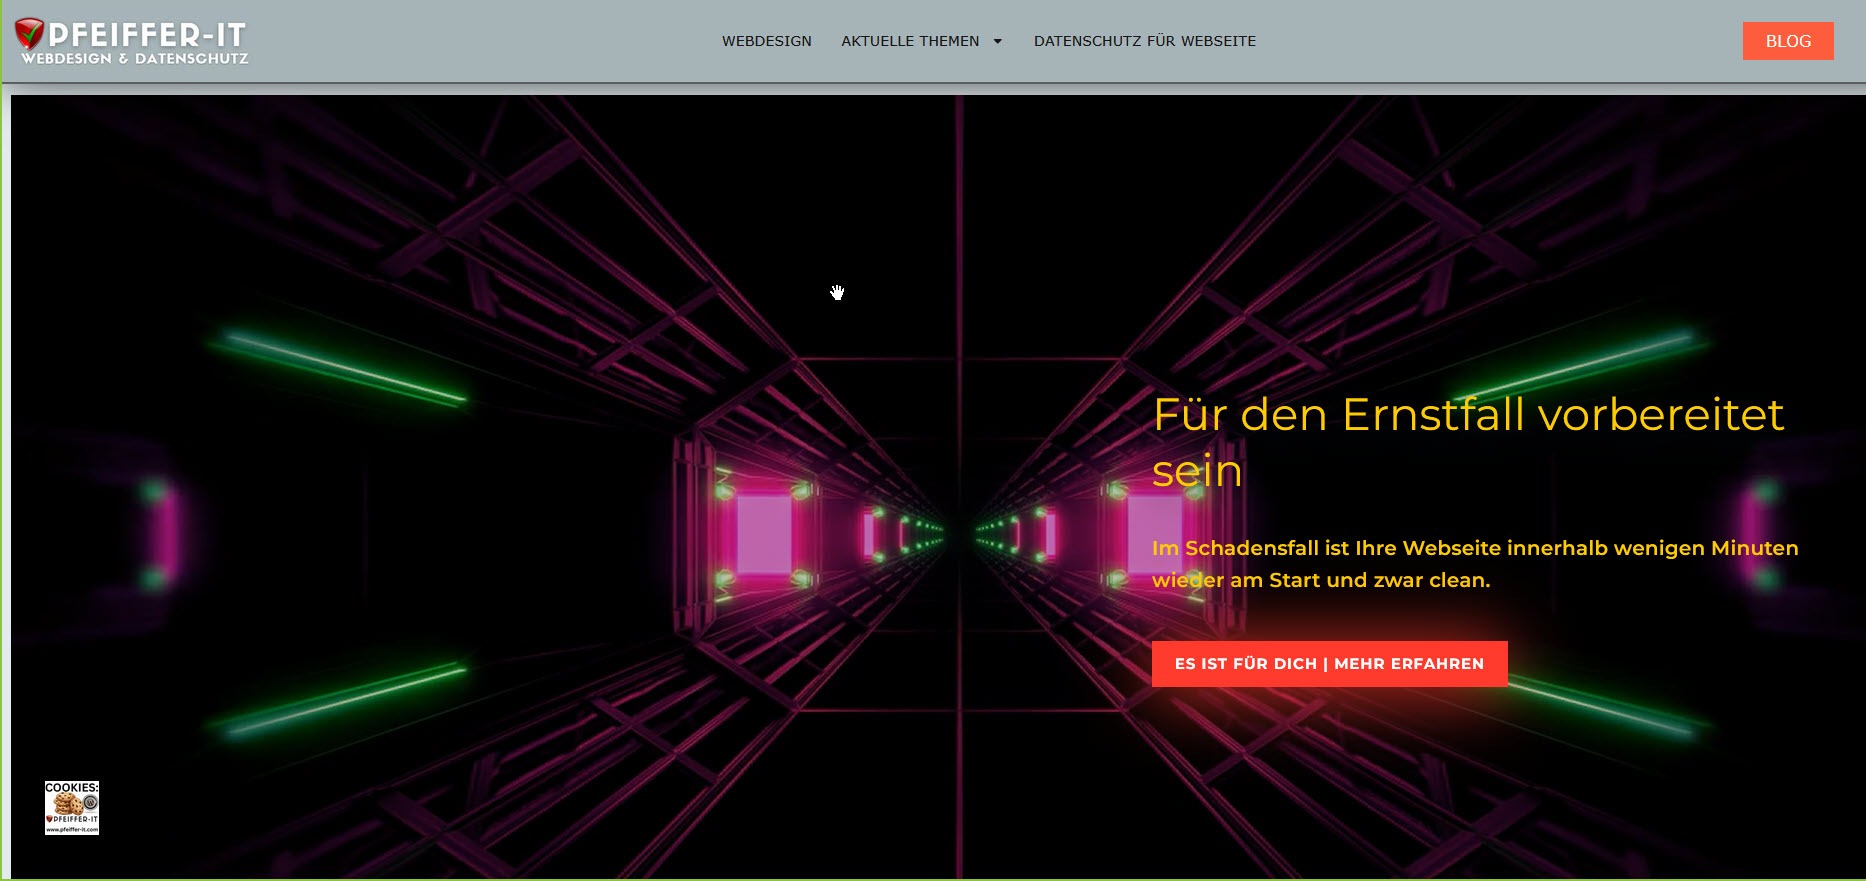This screenshot has width=1866, height=881.
Task: Click ES IST FÜR DICH | MEHR ERFAHREN button
Action: pyautogui.click(x=1329, y=664)
